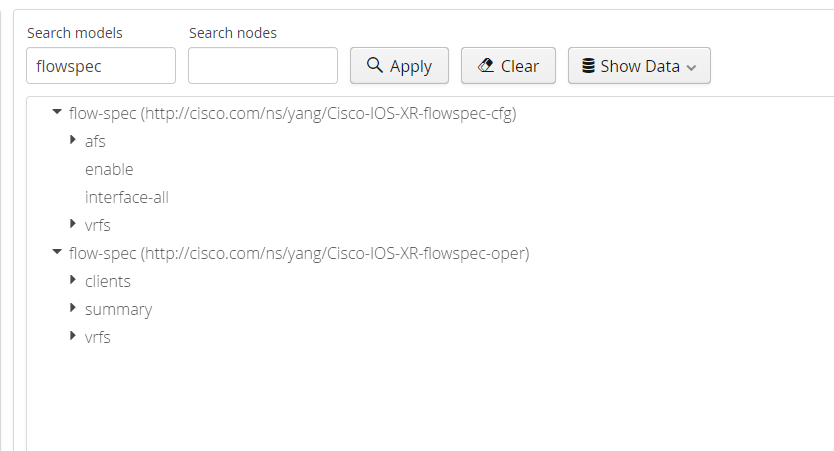Expand the clients node
Image resolution: width=834 pixels, height=451 pixels.
pos(73,280)
